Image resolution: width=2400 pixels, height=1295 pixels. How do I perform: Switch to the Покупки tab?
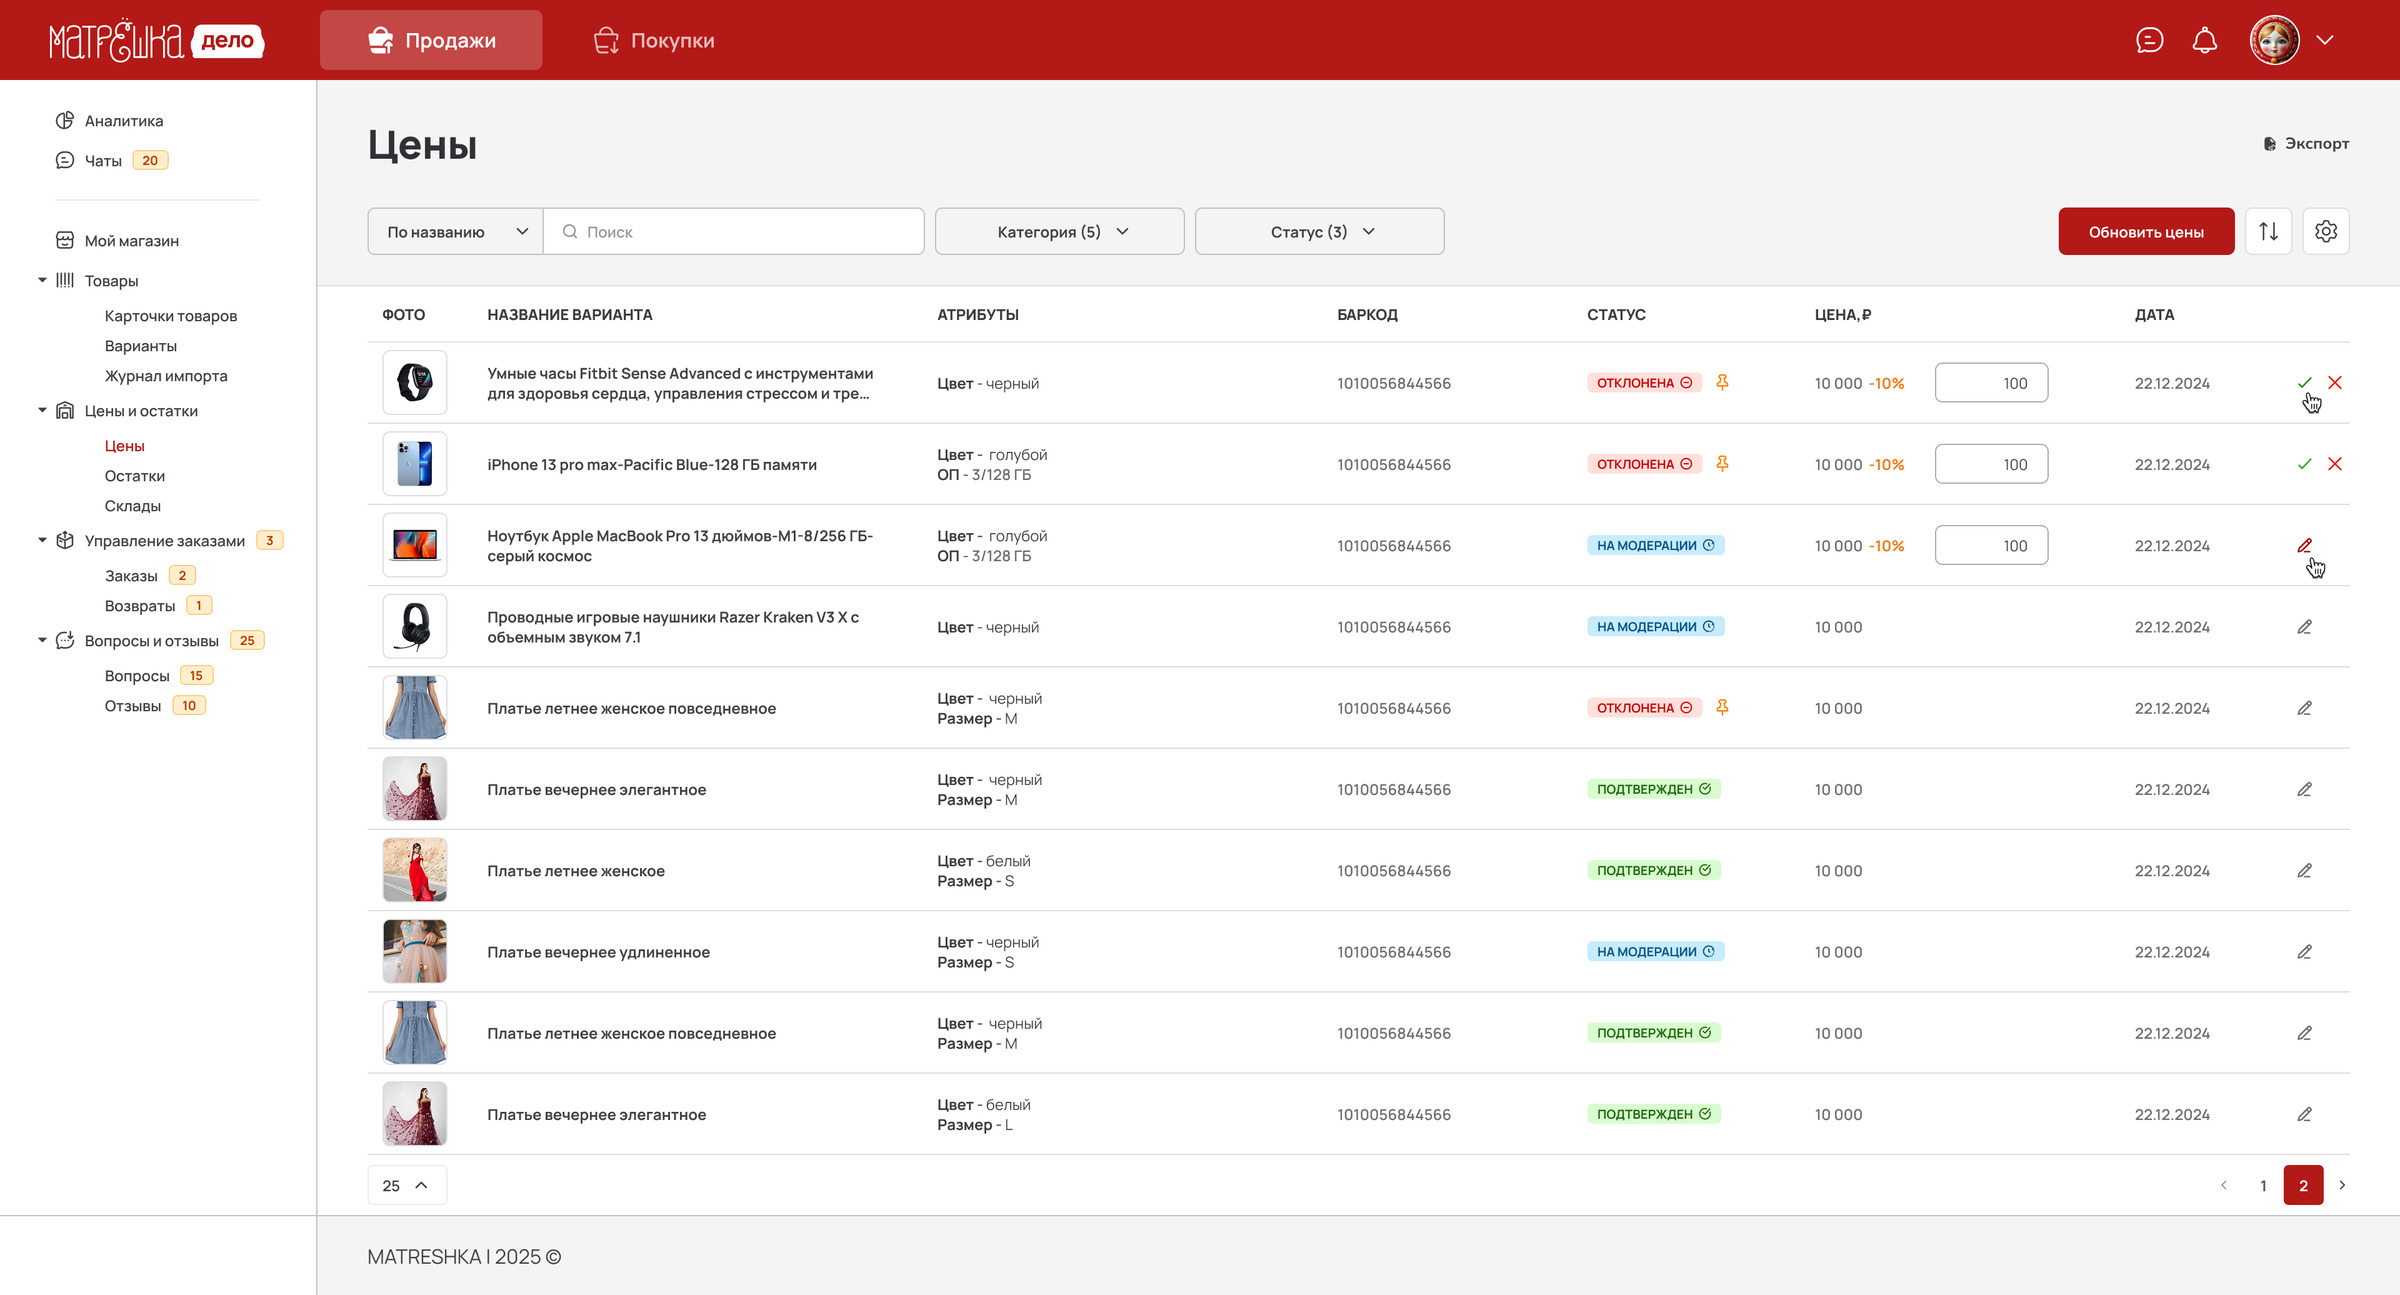(x=654, y=40)
